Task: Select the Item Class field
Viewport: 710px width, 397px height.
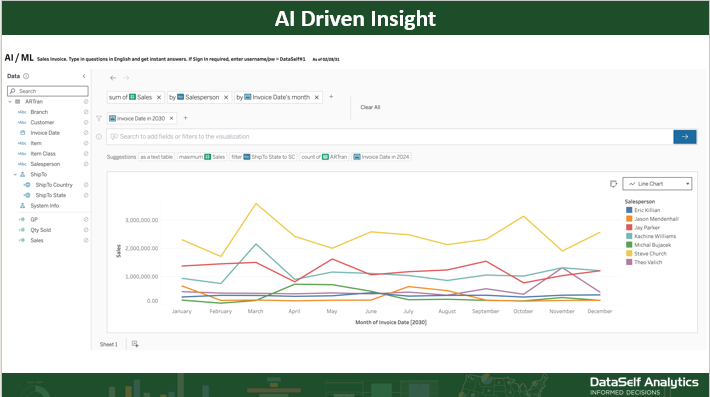Action: (43, 154)
